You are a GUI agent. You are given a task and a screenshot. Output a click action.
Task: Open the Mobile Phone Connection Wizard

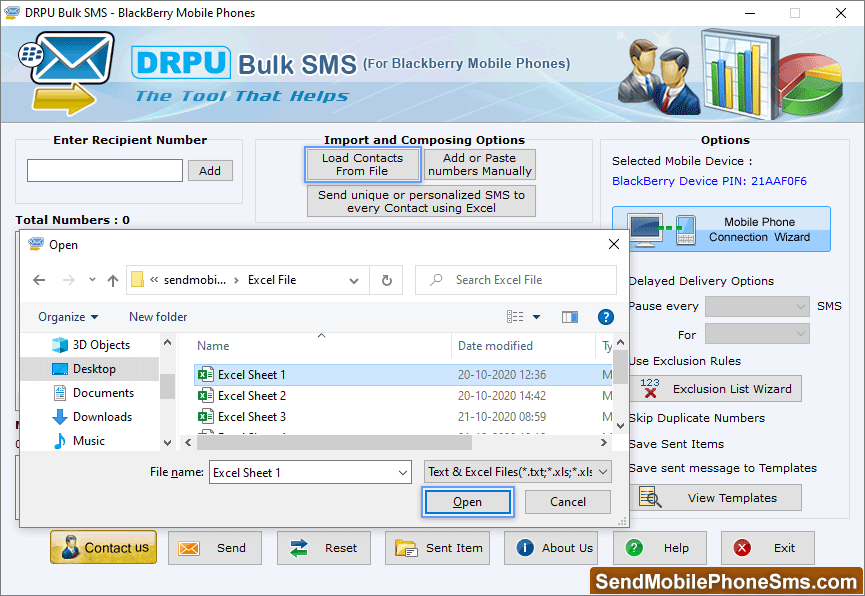tap(721, 229)
